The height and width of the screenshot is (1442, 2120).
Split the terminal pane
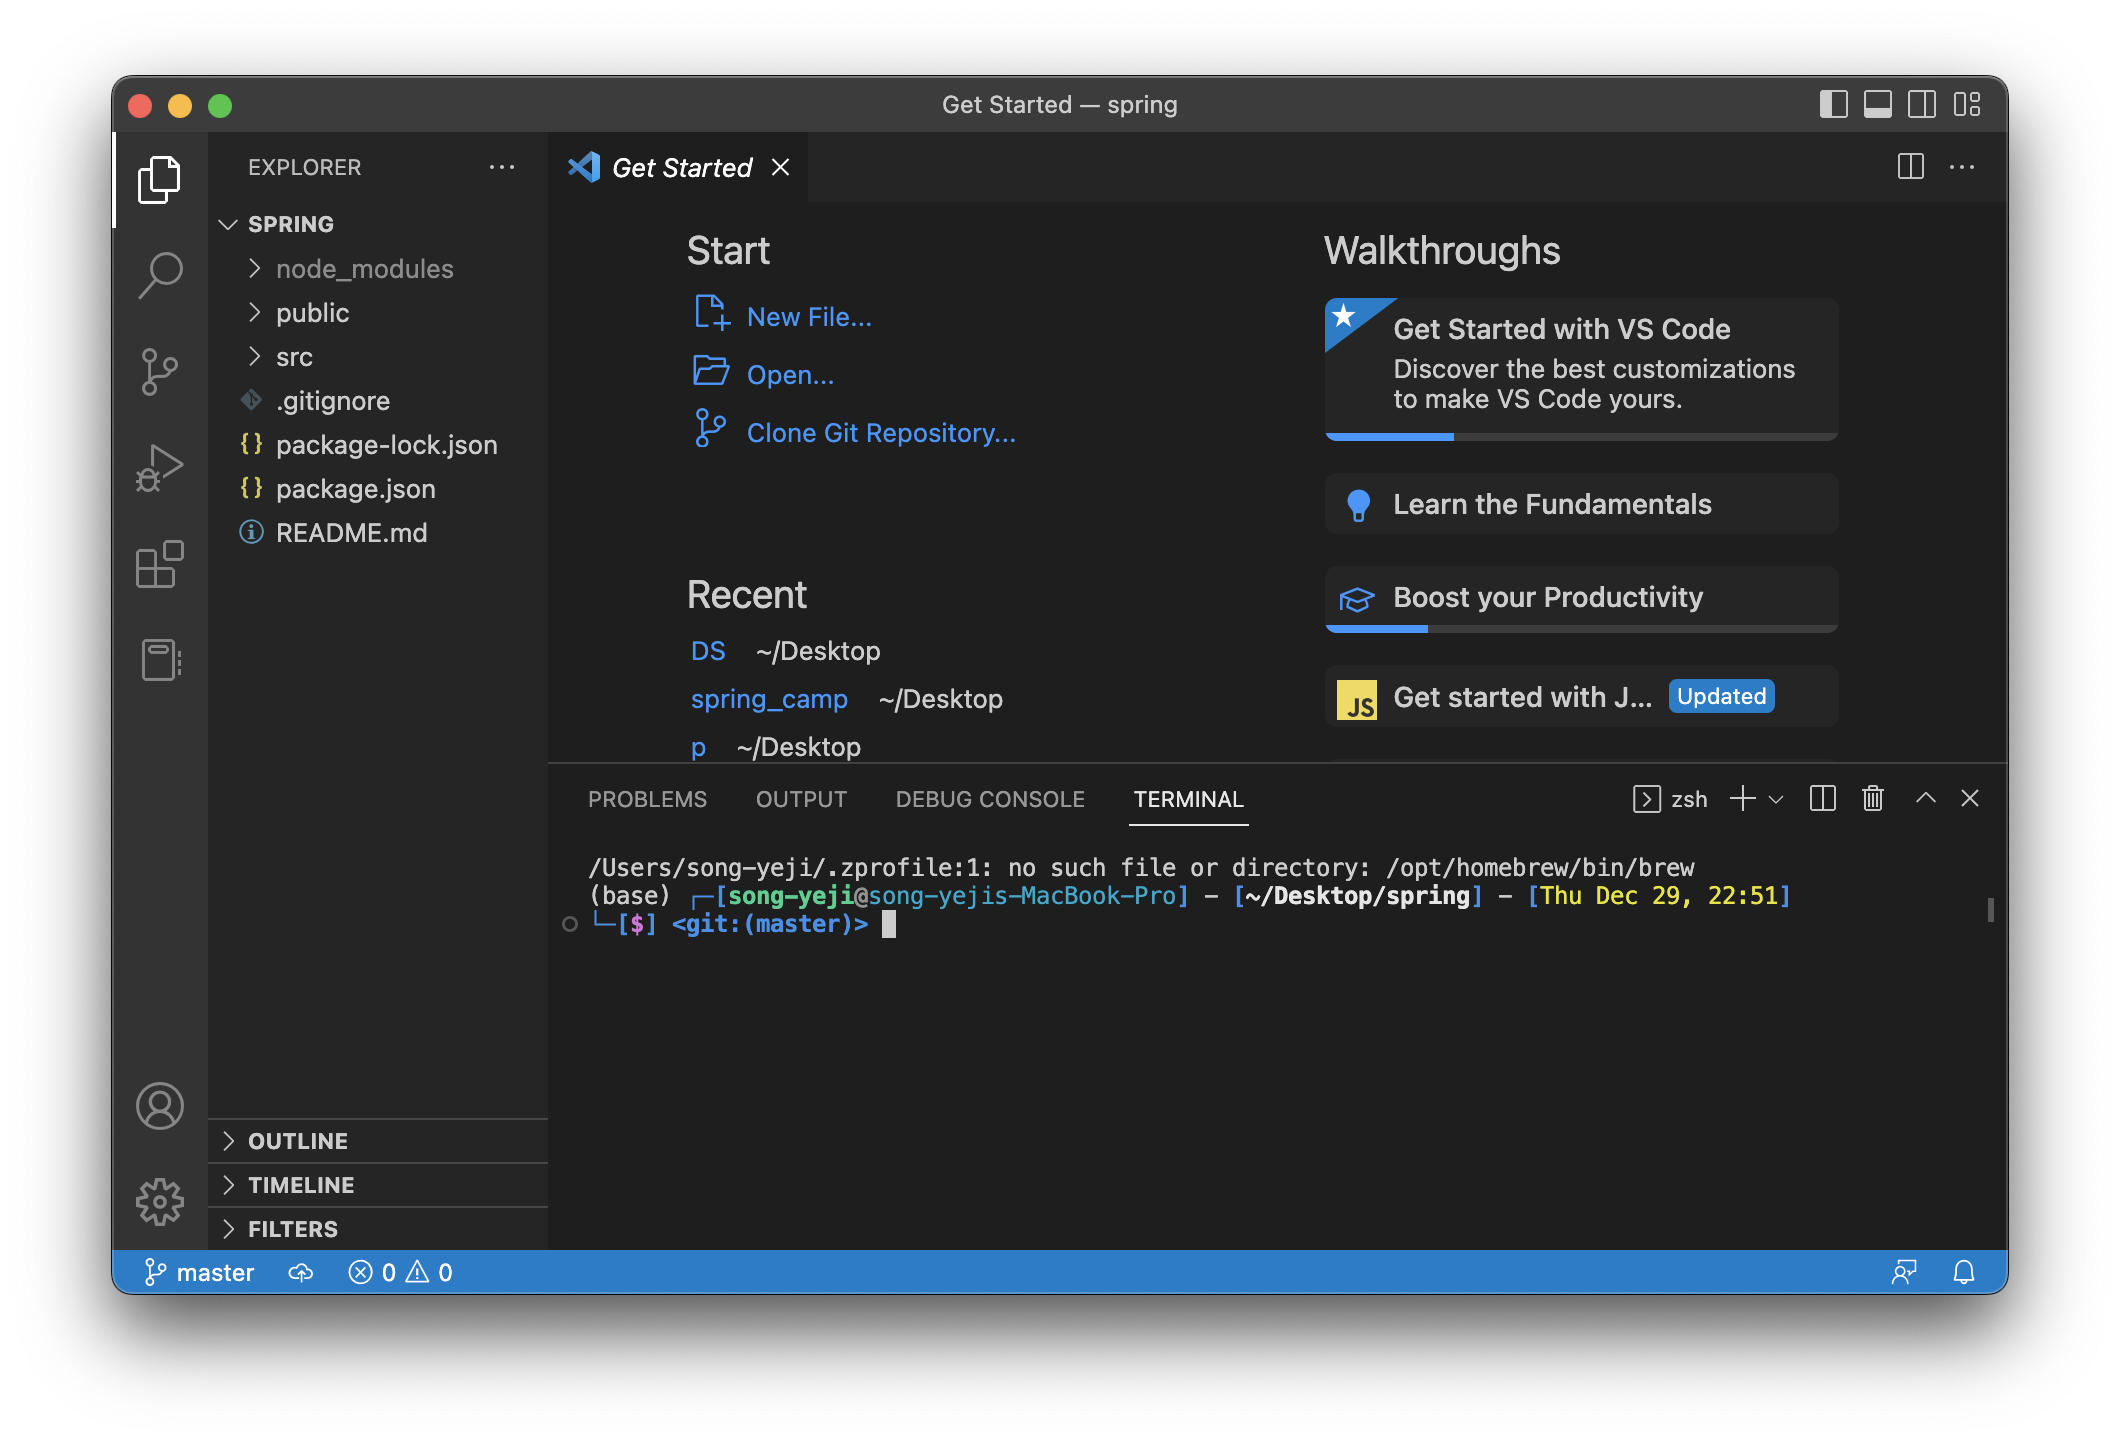[1822, 798]
